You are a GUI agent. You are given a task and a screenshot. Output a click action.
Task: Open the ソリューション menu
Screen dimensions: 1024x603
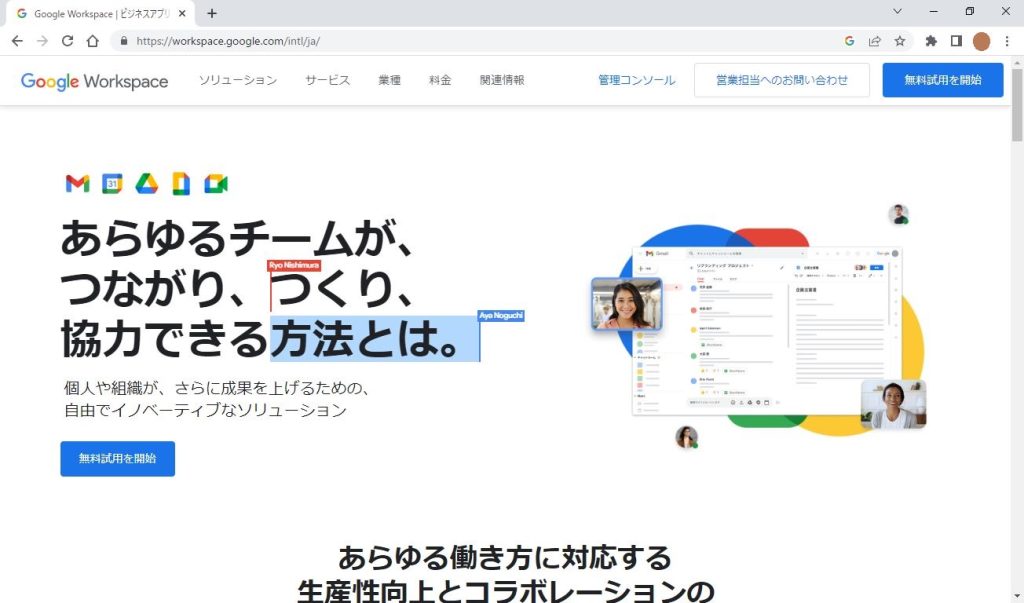coord(238,80)
